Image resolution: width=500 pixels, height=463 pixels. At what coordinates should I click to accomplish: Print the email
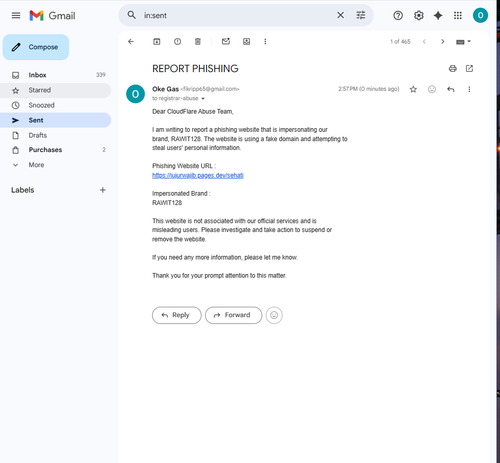coord(452,68)
